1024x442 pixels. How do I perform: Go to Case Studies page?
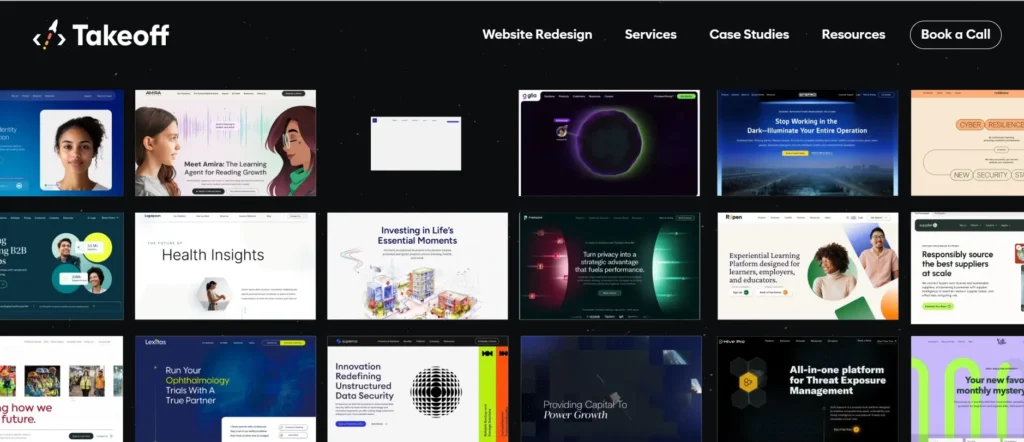pyautogui.click(x=749, y=35)
